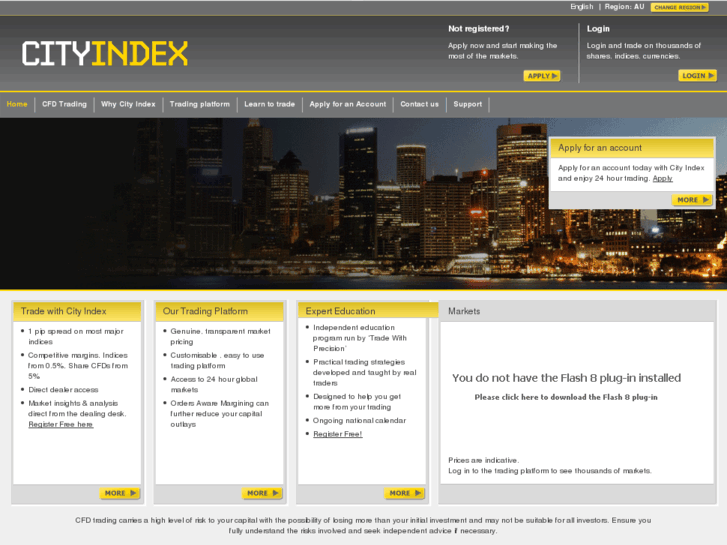
Task: Click the CITYINDEX logo
Action: (x=105, y=53)
